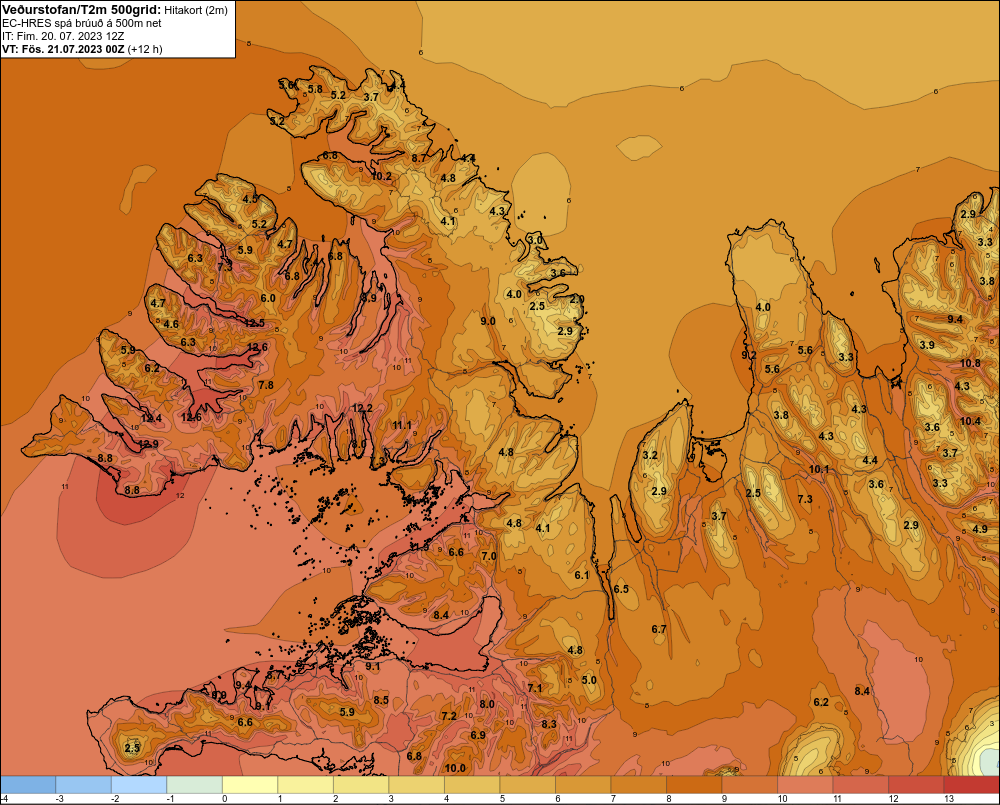Click the 12.5 temperature value
The image size is (1000, 805).
pos(254,323)
